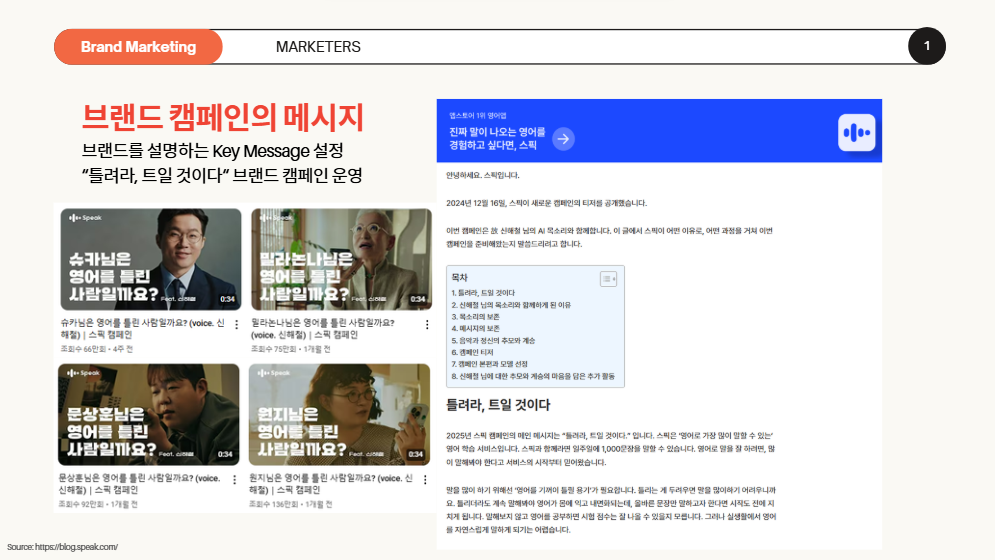Click the '안녕하세요. 스픽입니다.' greeting line
995x560 pixels.
click(482, 175)
